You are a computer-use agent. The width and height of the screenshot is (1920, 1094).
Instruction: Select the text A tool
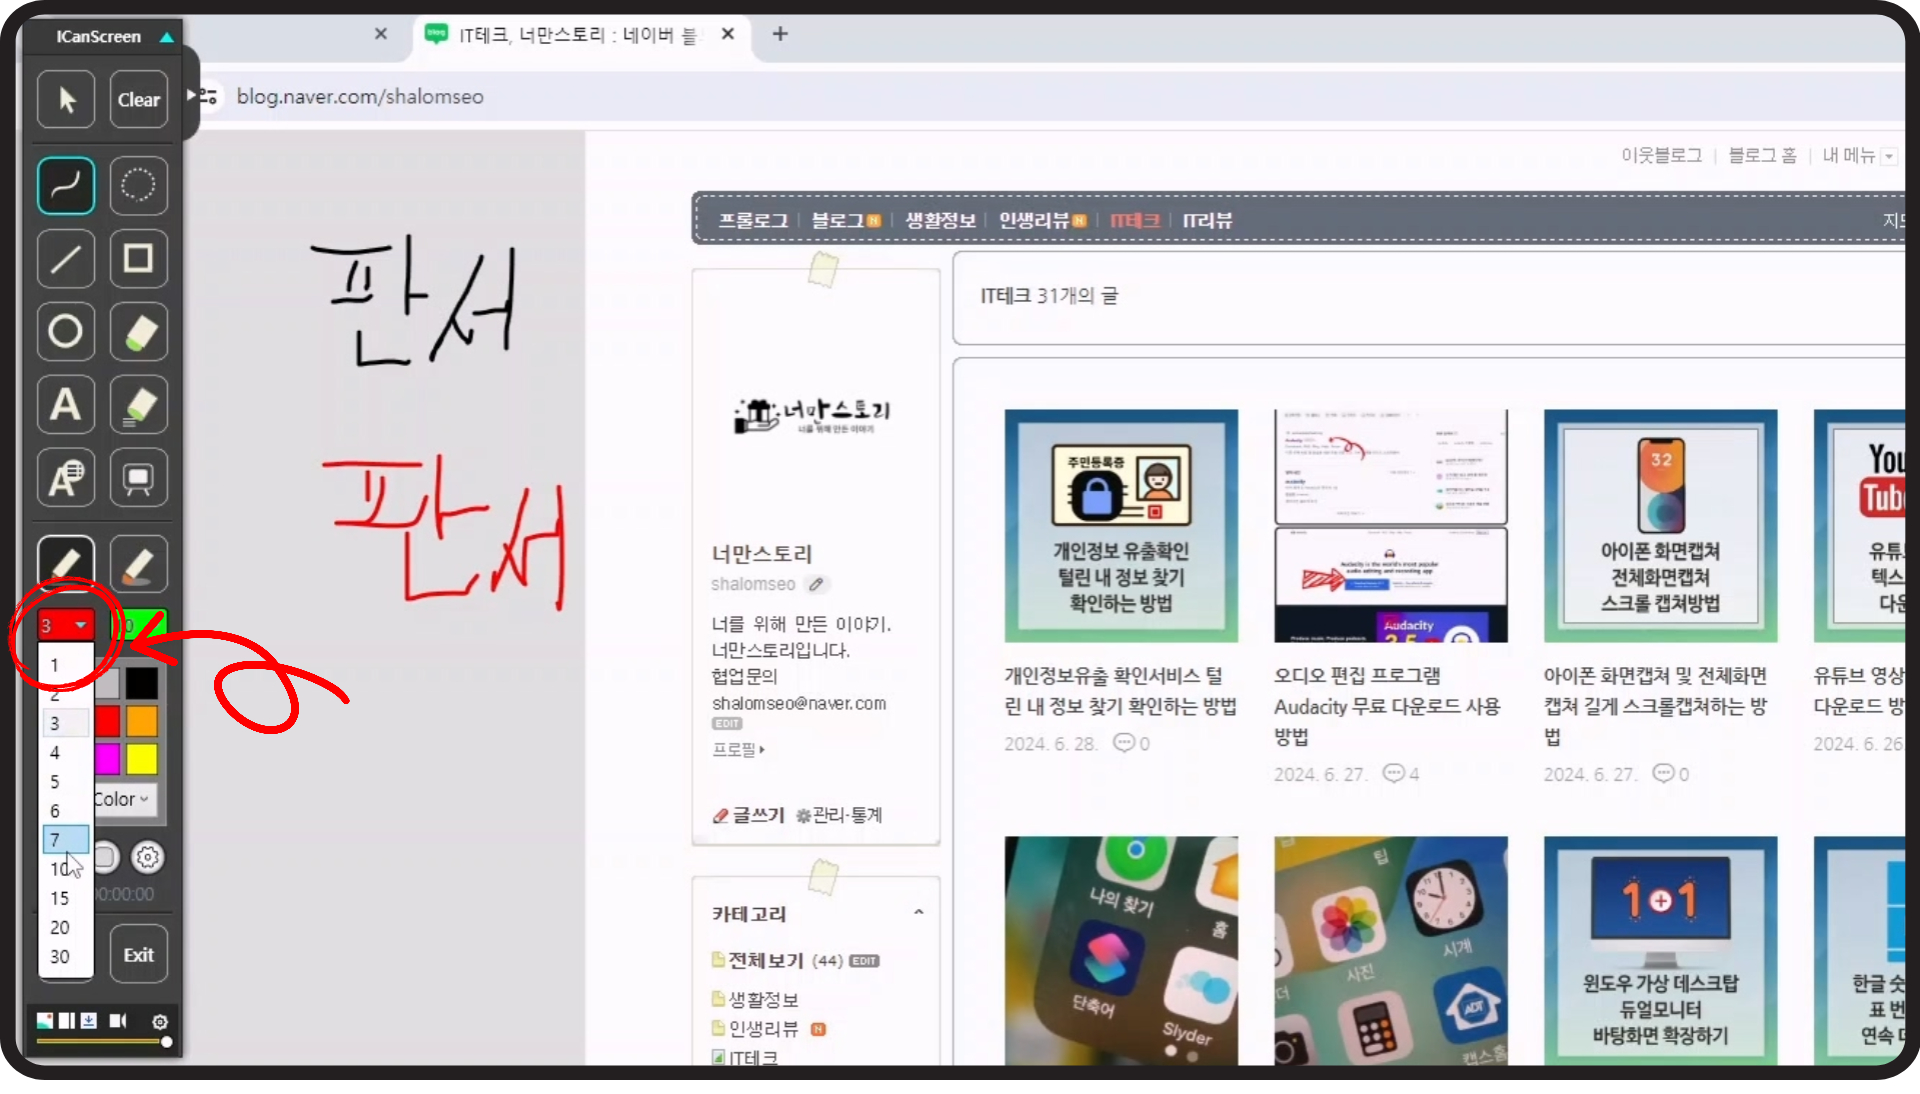point(66,405)
